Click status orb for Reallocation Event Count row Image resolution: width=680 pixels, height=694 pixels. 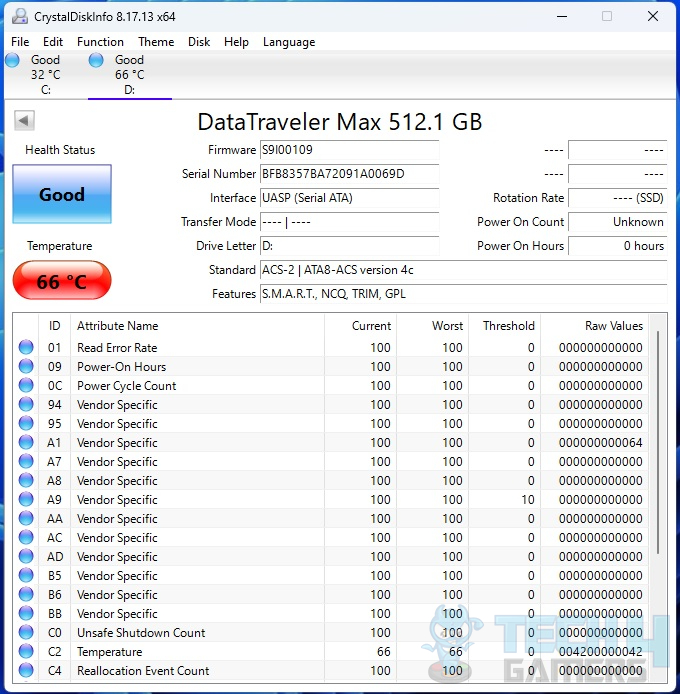pos(26,671)
